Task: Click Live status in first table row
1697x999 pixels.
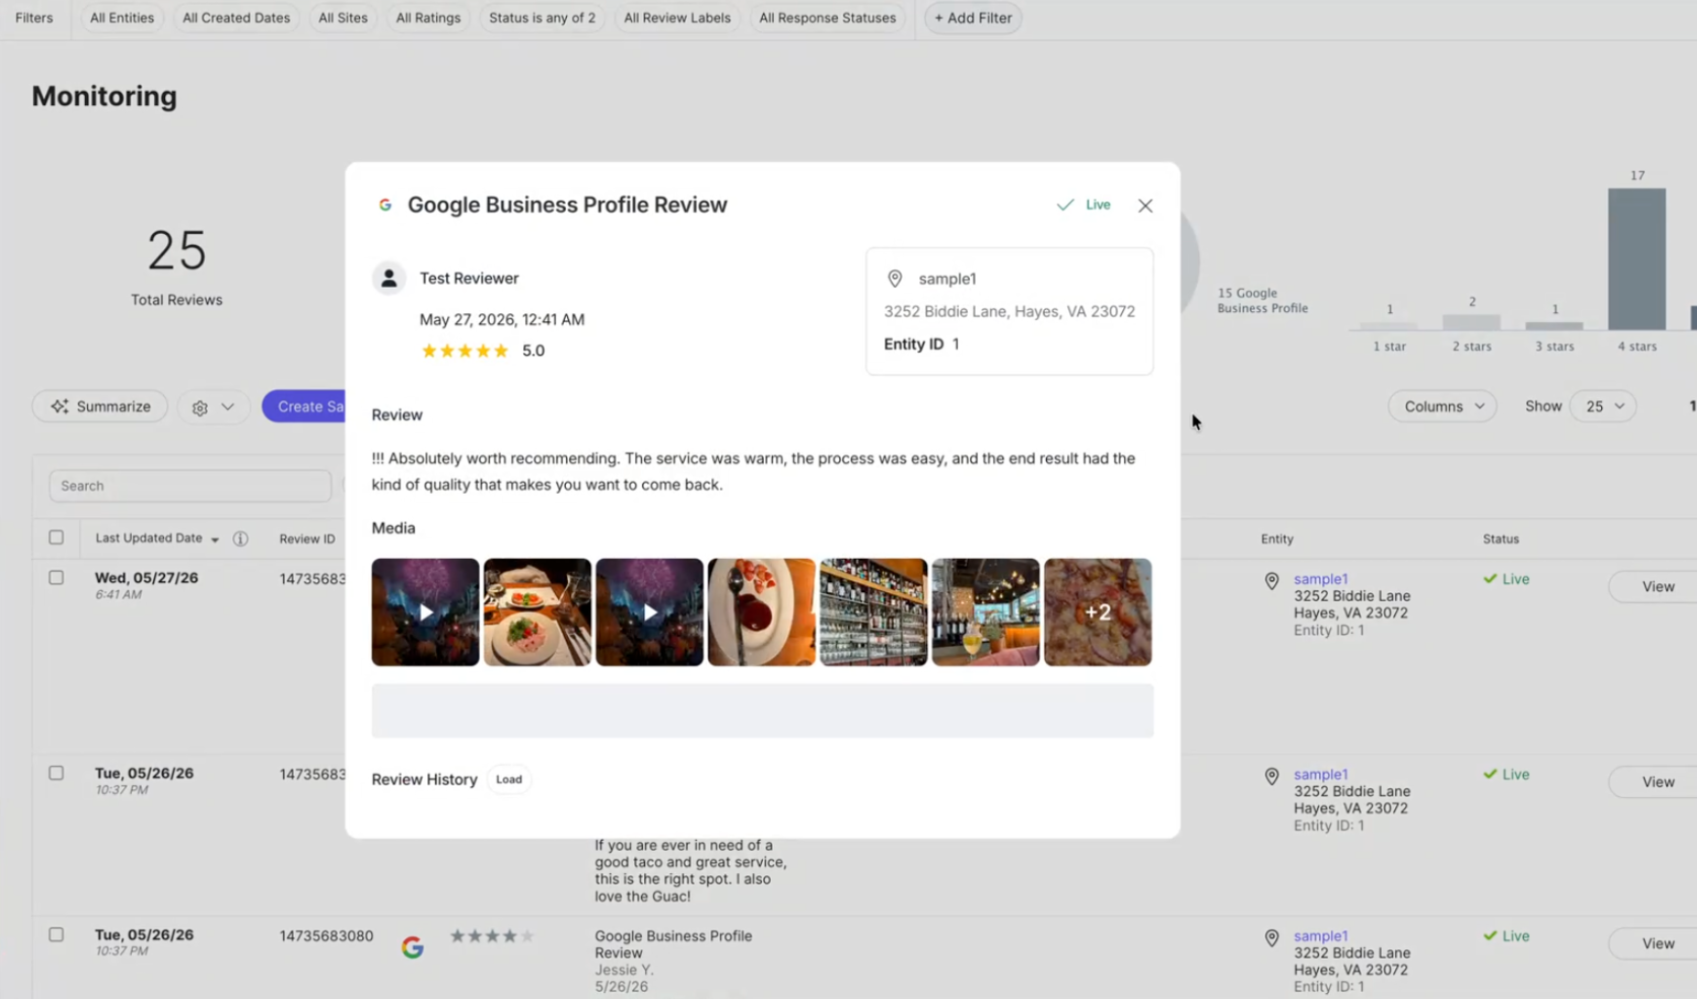Action: pyautogui.click(x=1506, y=579)
